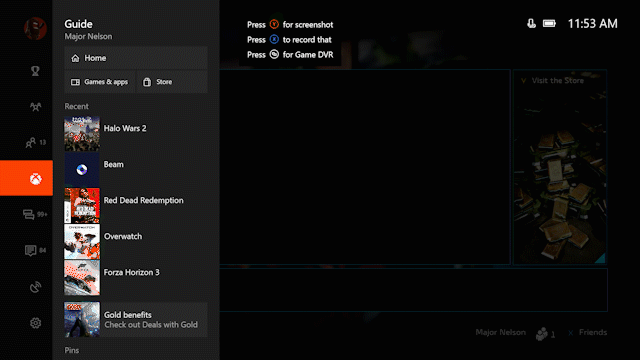Go to Home in Guide
The width and height of the screenshot is (640, 360).
point(136,58)
